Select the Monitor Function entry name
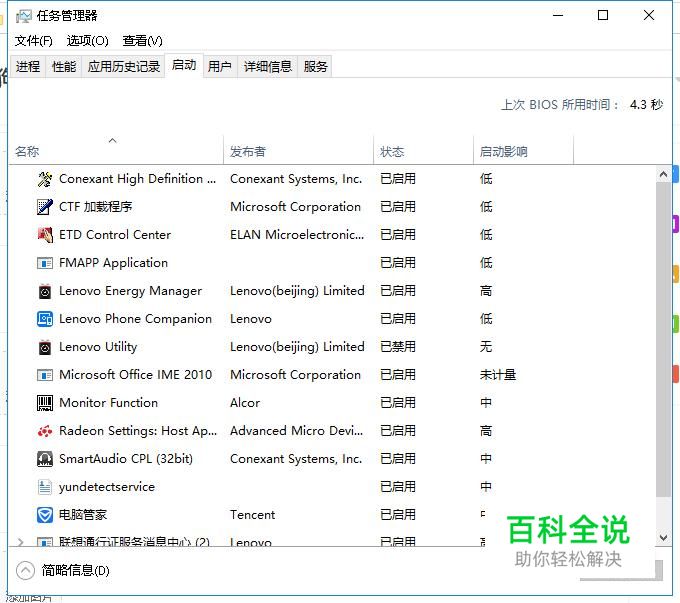680x603 pixels. point(108,403)
